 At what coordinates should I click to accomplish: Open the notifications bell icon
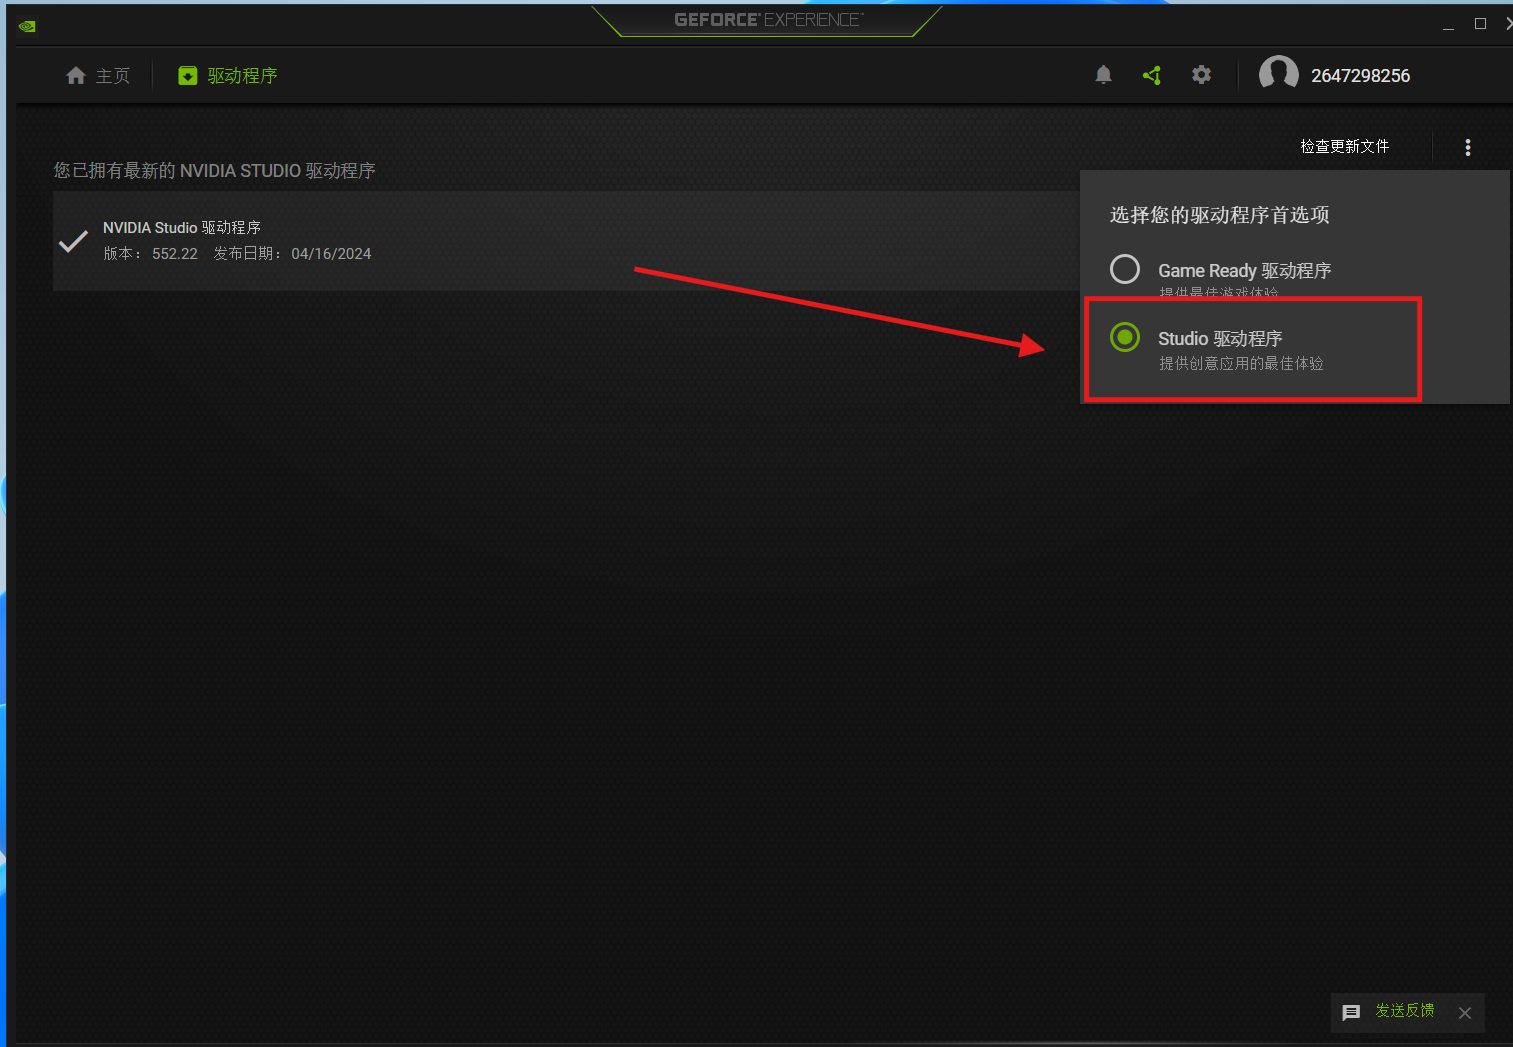click(x=1103, y=75)
